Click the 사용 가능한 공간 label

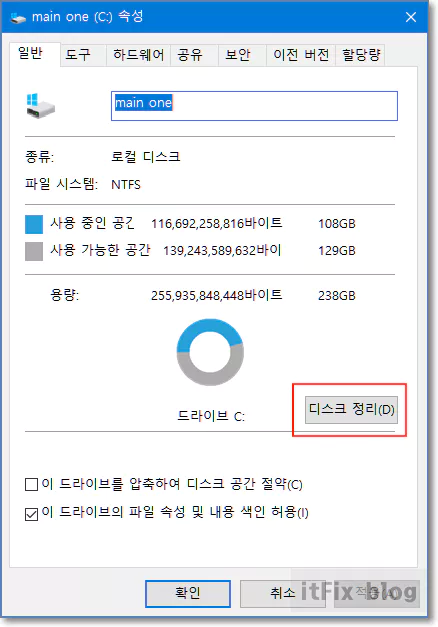point(100,250)
